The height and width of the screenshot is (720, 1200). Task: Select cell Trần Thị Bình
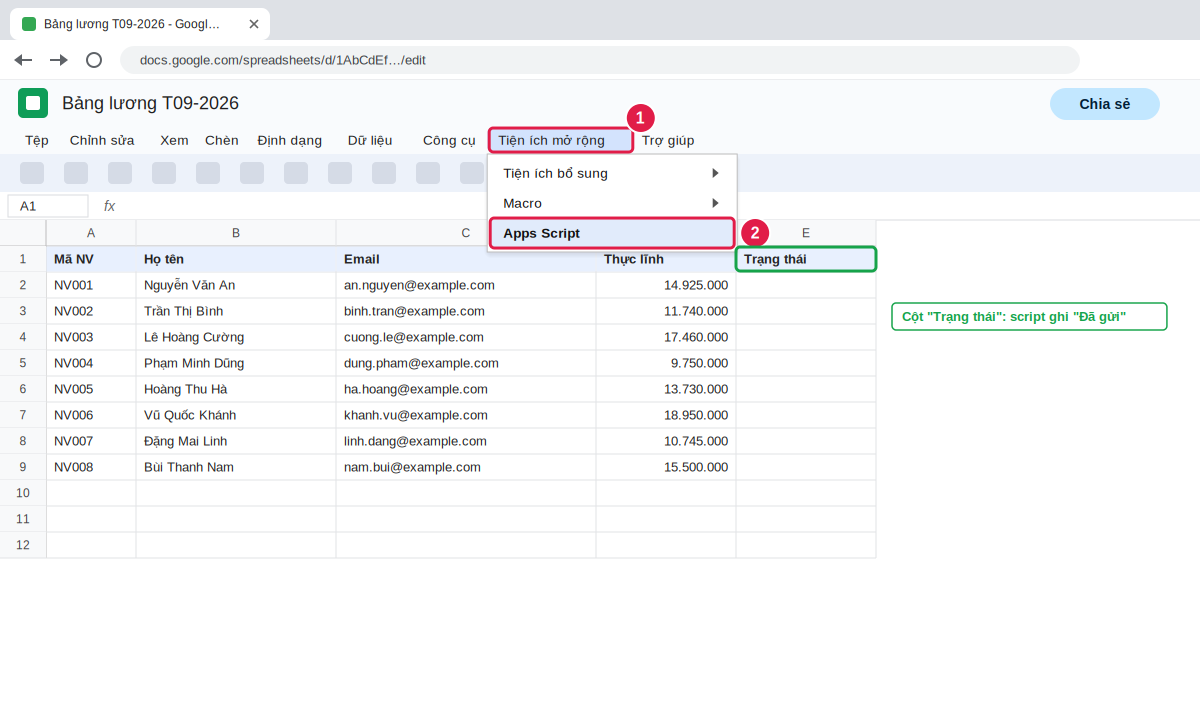click(x=236, y=311)
